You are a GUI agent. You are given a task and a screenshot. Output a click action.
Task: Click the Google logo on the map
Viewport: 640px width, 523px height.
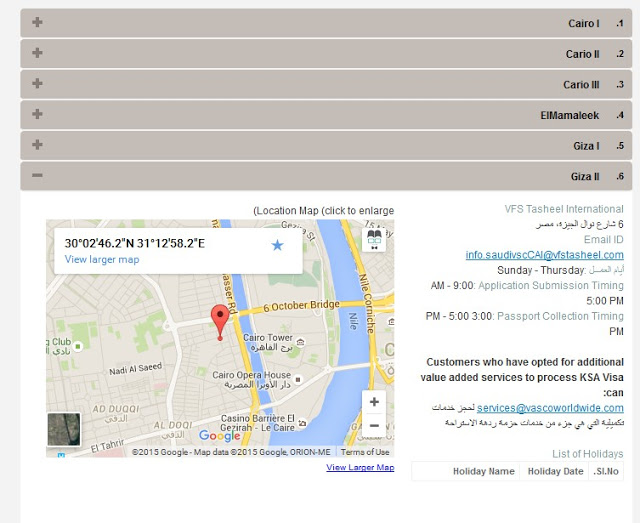pyautogui.click(x=219, y=436)
